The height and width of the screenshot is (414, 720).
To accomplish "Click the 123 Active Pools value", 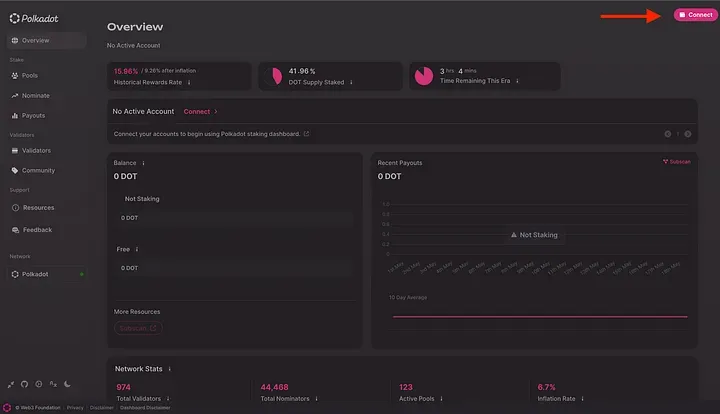I will pos(406,387).
